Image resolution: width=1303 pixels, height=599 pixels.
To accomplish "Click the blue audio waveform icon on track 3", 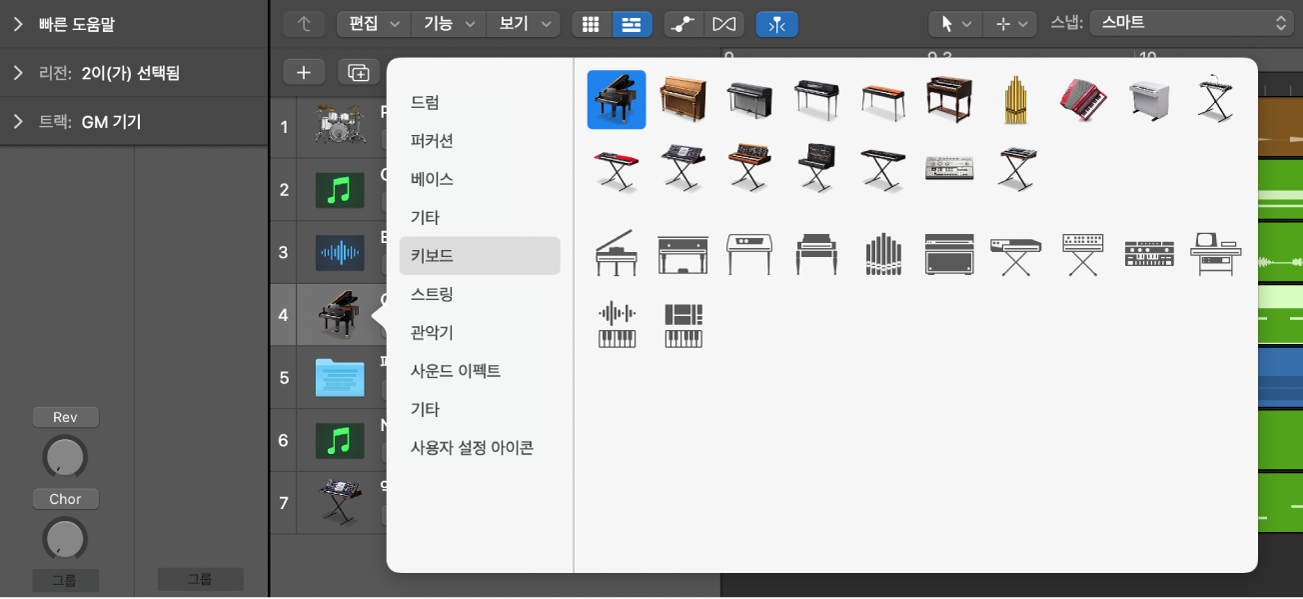I will click(340, 252).
